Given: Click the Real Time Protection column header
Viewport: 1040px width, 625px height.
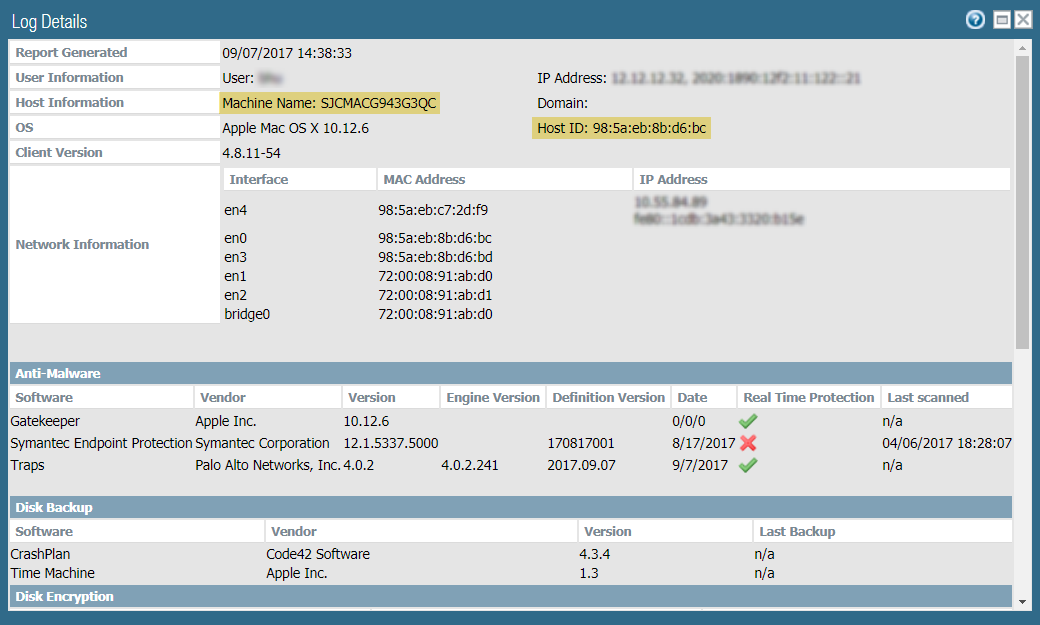Looking at the screenshot, I should pyautogui.click(x=808, y=397).
